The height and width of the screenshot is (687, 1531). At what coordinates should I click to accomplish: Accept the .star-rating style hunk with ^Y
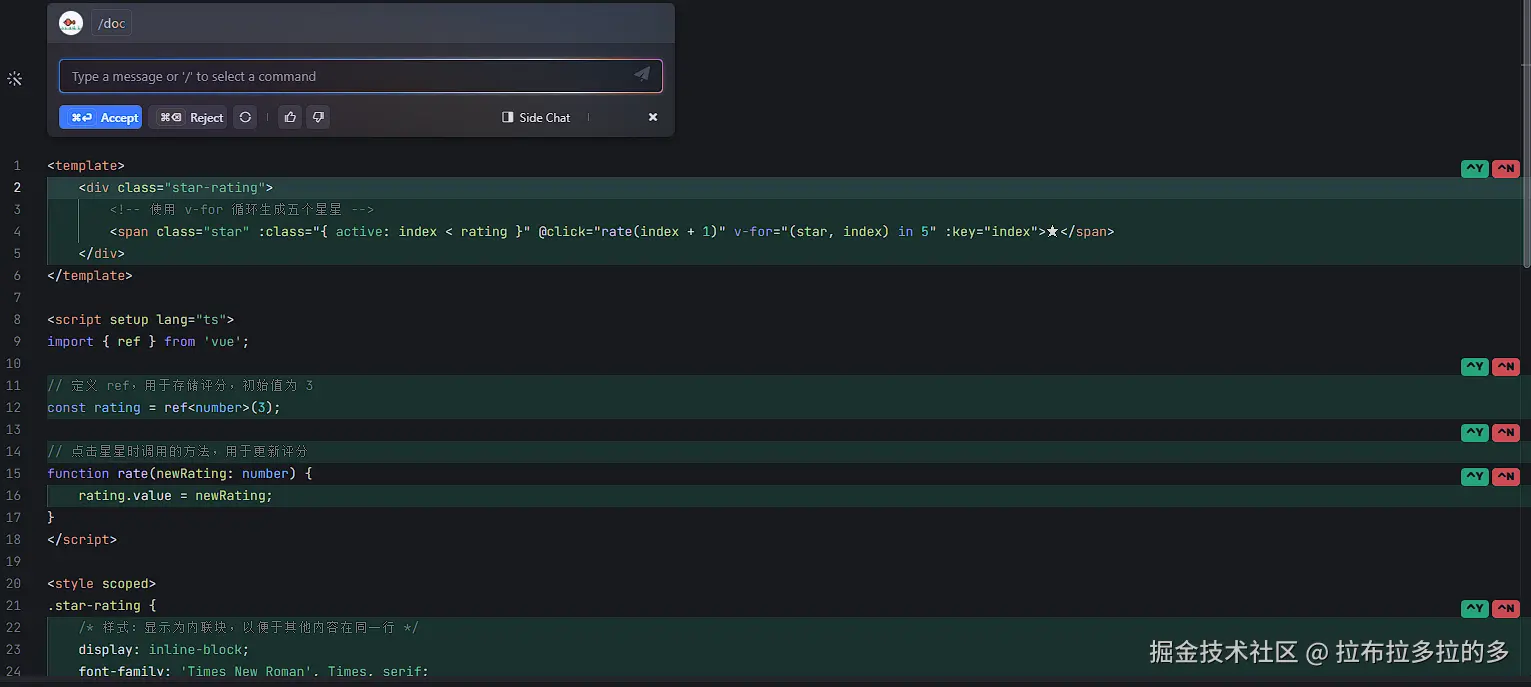[x=1474, y=609]
